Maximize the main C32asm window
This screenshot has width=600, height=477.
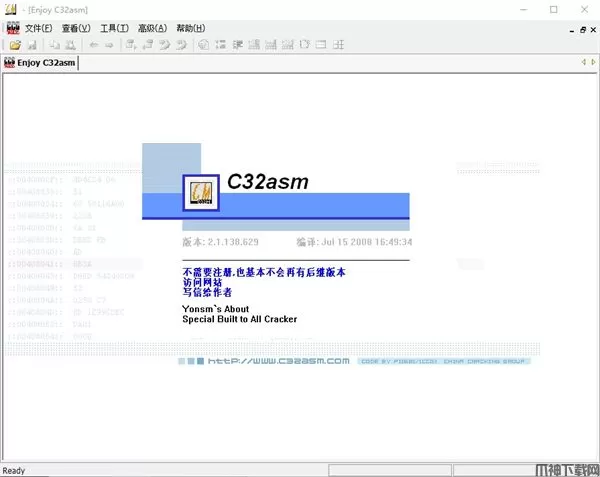click(553, 10)
